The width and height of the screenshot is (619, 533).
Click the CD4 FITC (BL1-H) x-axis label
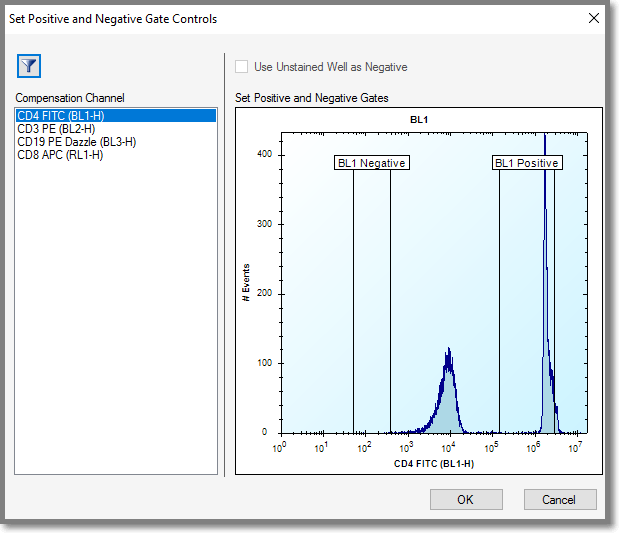point(433,464)
